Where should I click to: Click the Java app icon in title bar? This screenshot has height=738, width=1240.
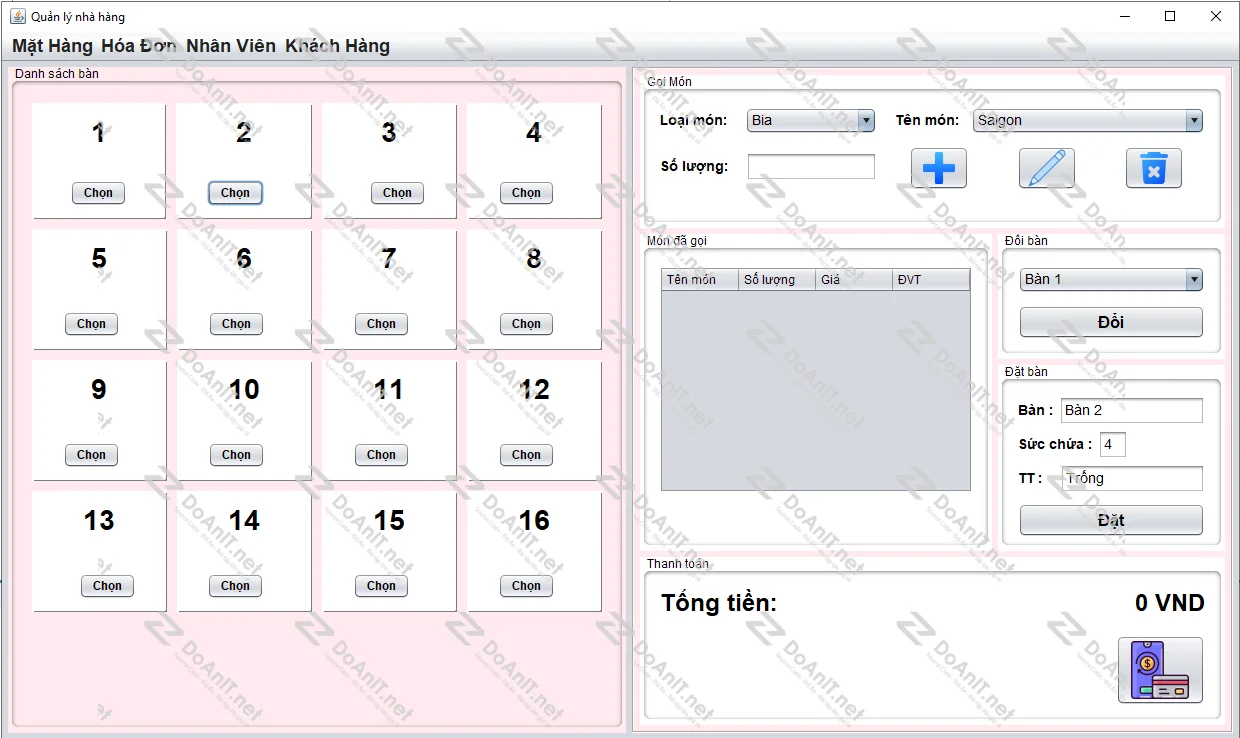point(17,16)
